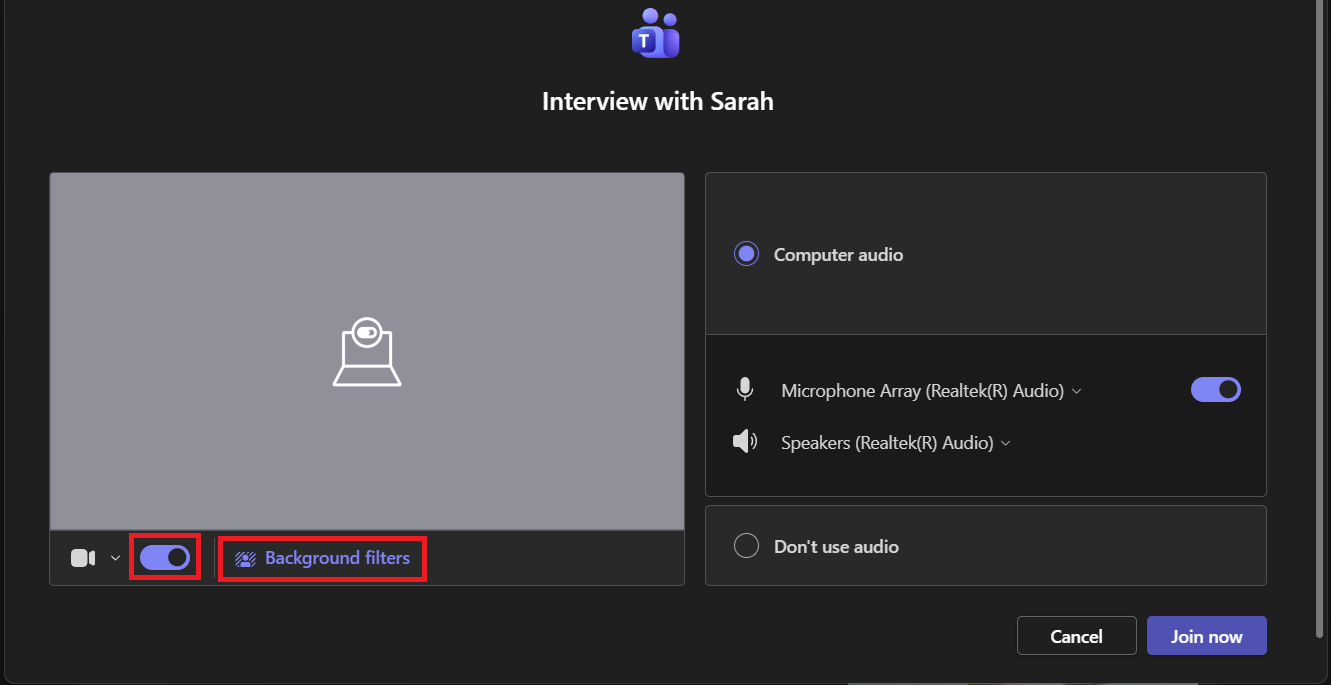Open the Background filters link
The image size is (1331, 685).
337,558
